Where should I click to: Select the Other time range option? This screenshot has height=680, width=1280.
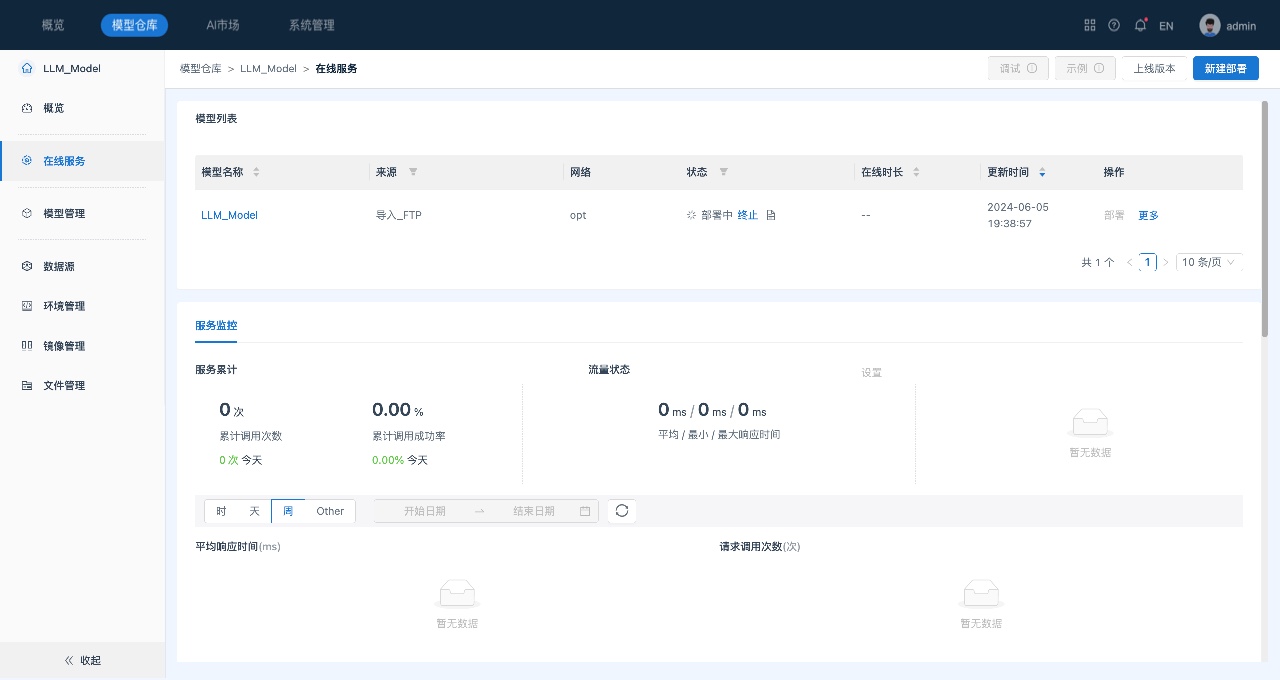point(330,511)
